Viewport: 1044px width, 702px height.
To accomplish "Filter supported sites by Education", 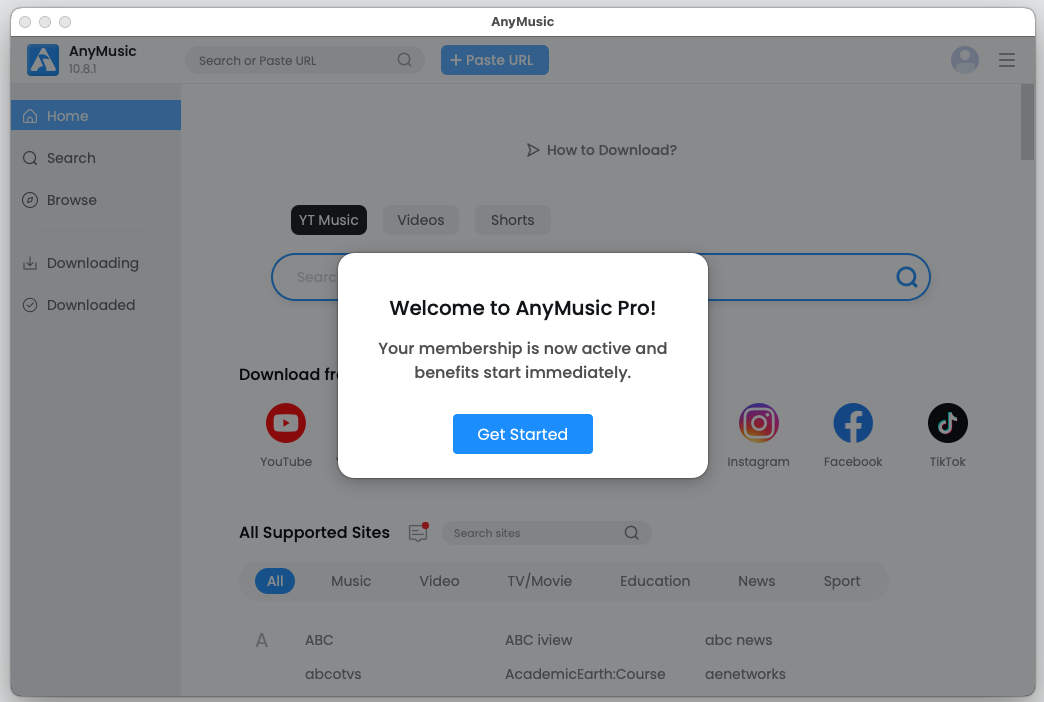I will tap(655, 581).
